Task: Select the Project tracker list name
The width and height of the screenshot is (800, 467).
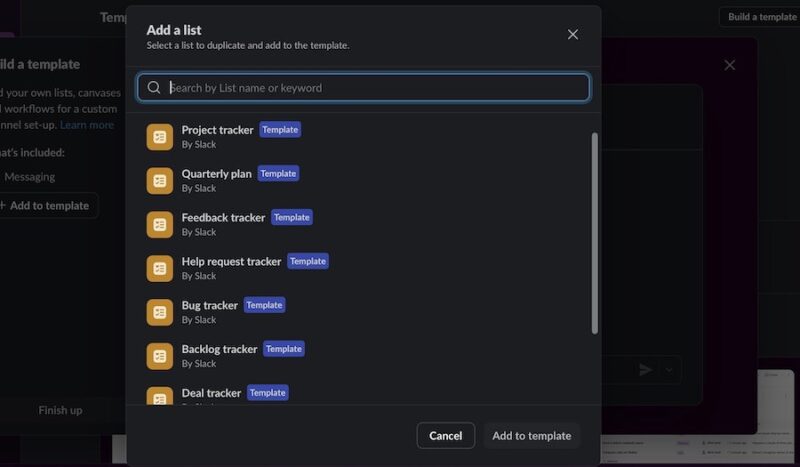Action: click(x=217, y=130)
